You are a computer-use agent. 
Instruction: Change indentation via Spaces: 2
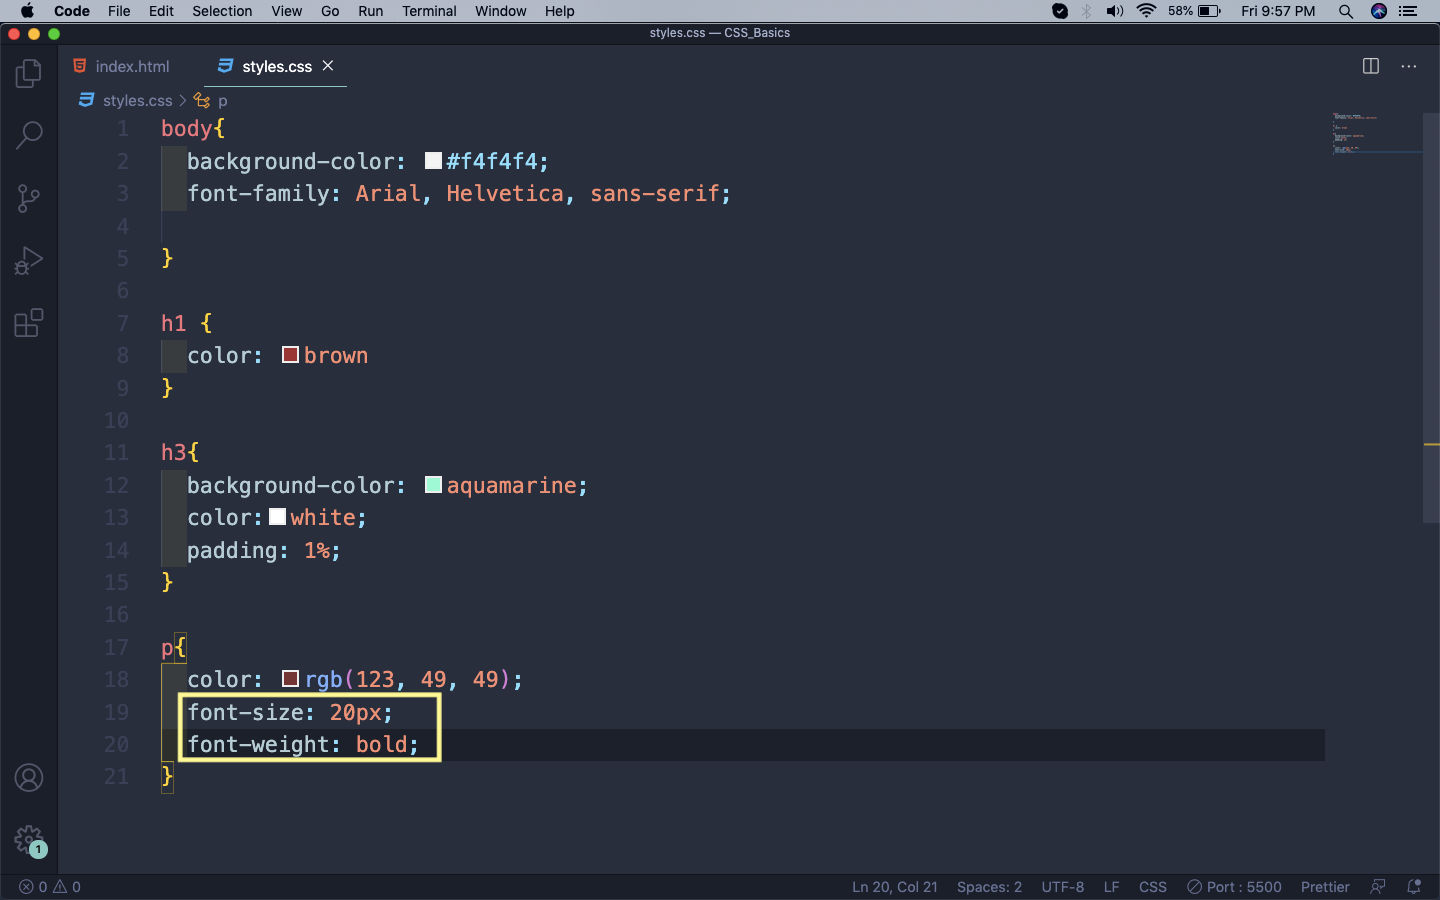[x=989, y=887]
